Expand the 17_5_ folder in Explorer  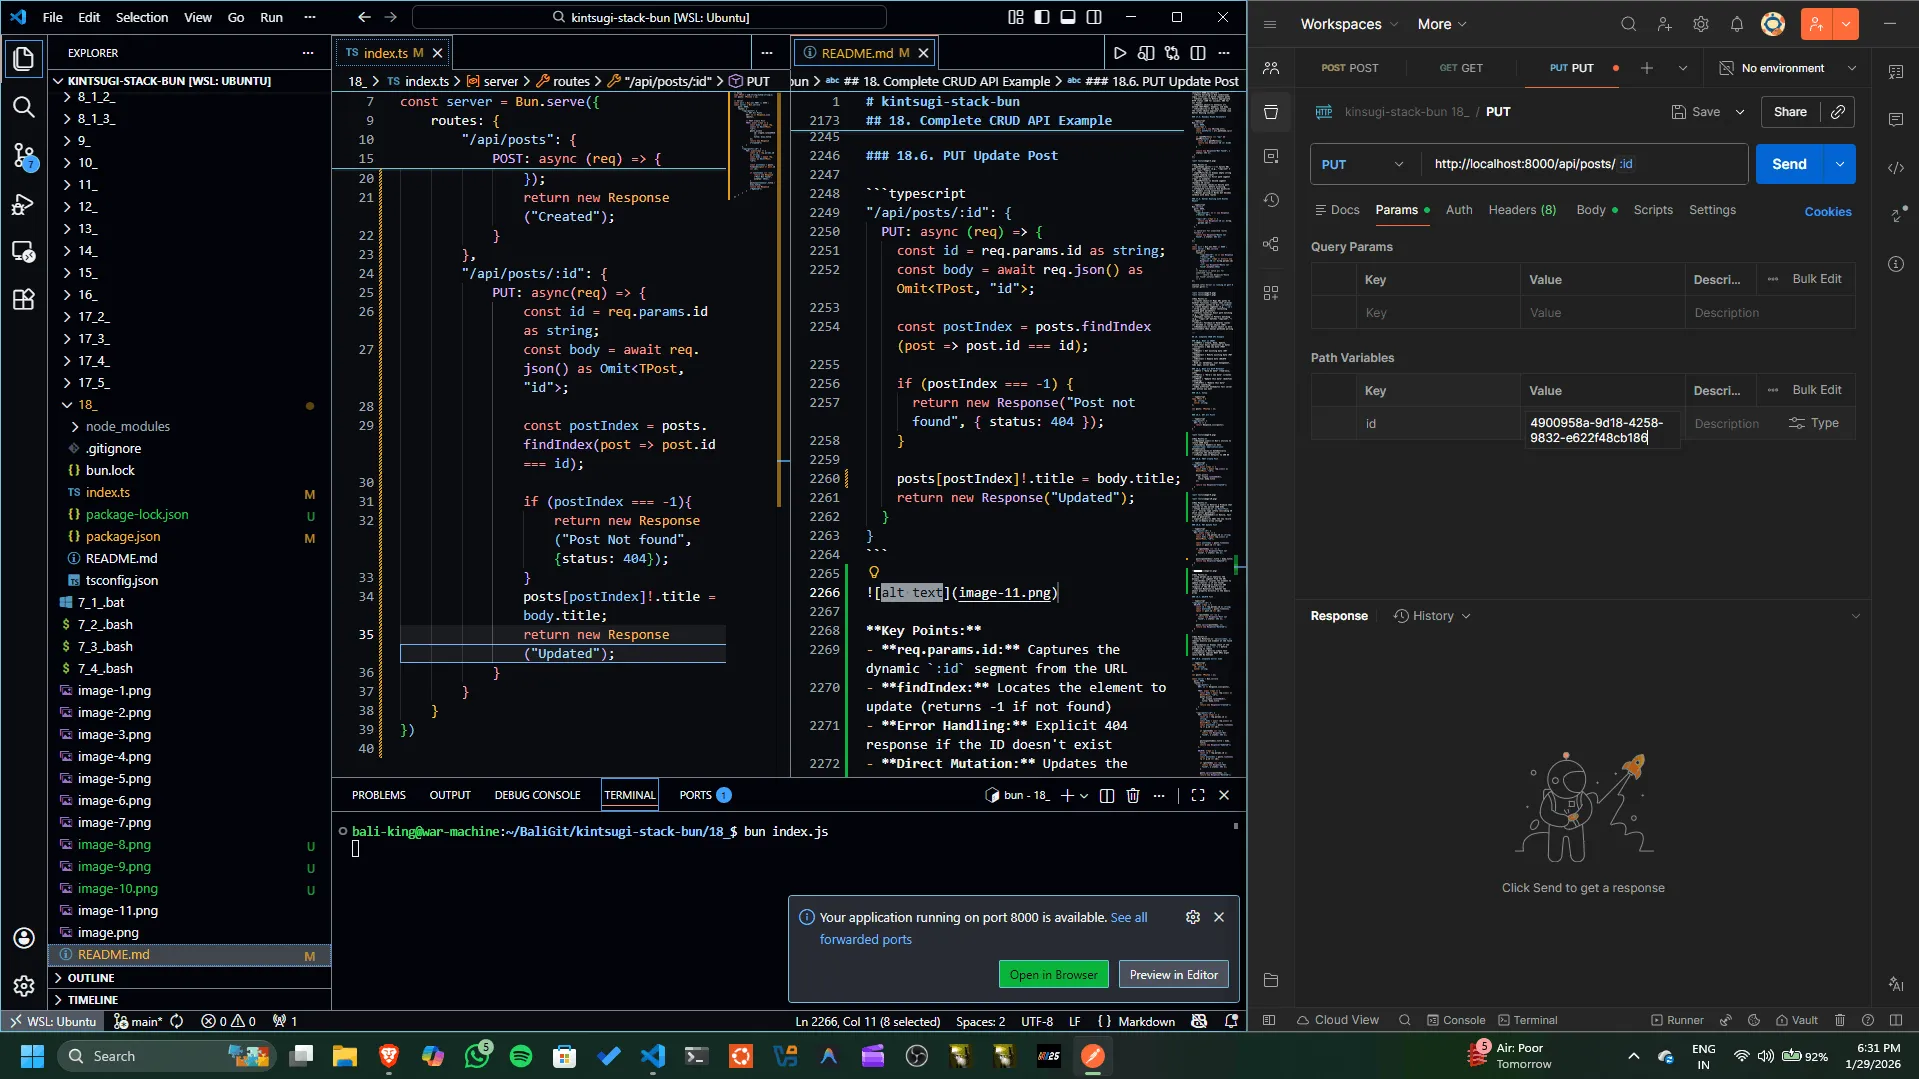(x=94, y=383)
